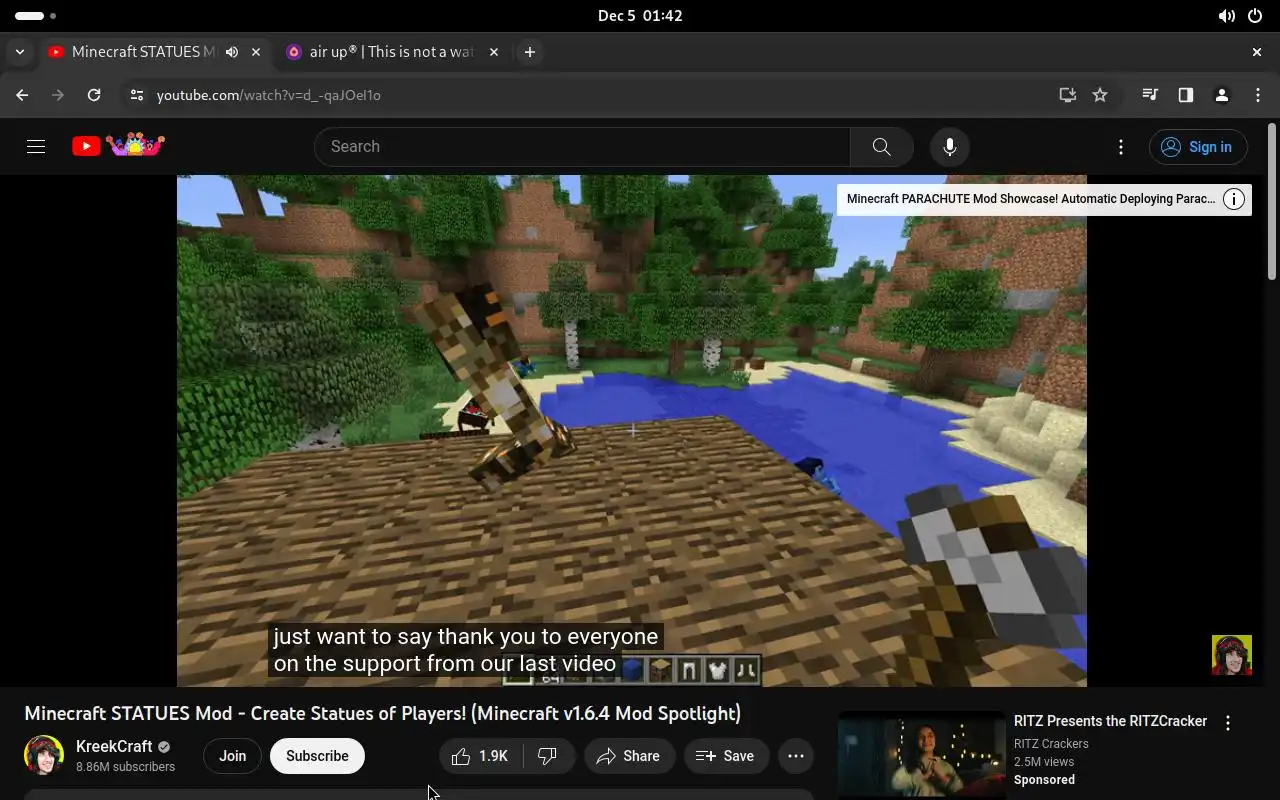Screen dimensions: 1280x800
Task: Like the video (1.9K)
Action: [x=481, y=756]
